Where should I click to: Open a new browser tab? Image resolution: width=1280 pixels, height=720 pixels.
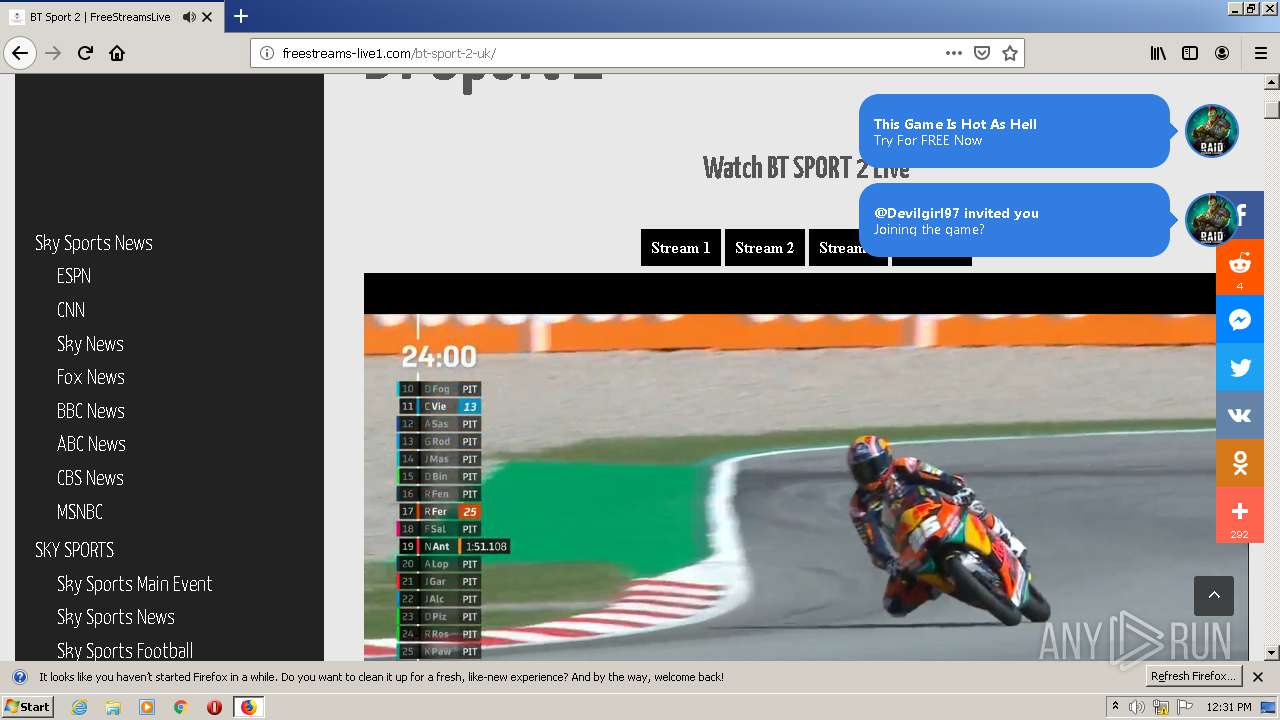tap(241, 16)
